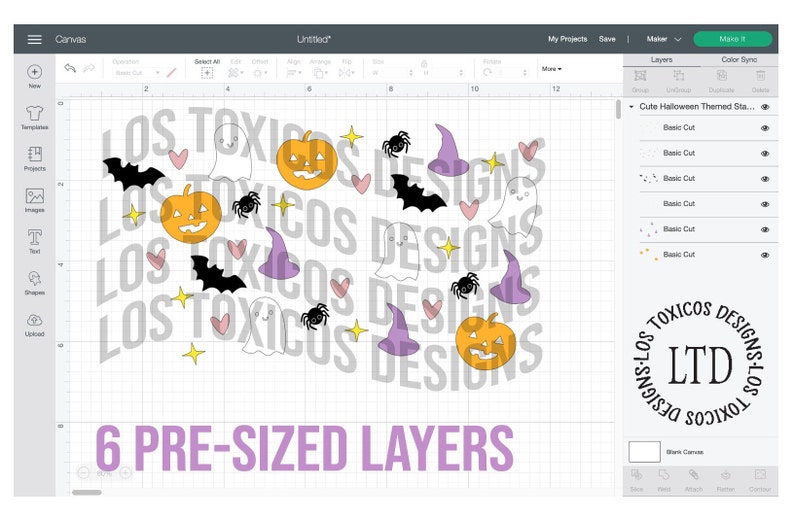Screen dimensions: 794x519
Task: Click the zoom out minus button
Action: click(84, 473)
